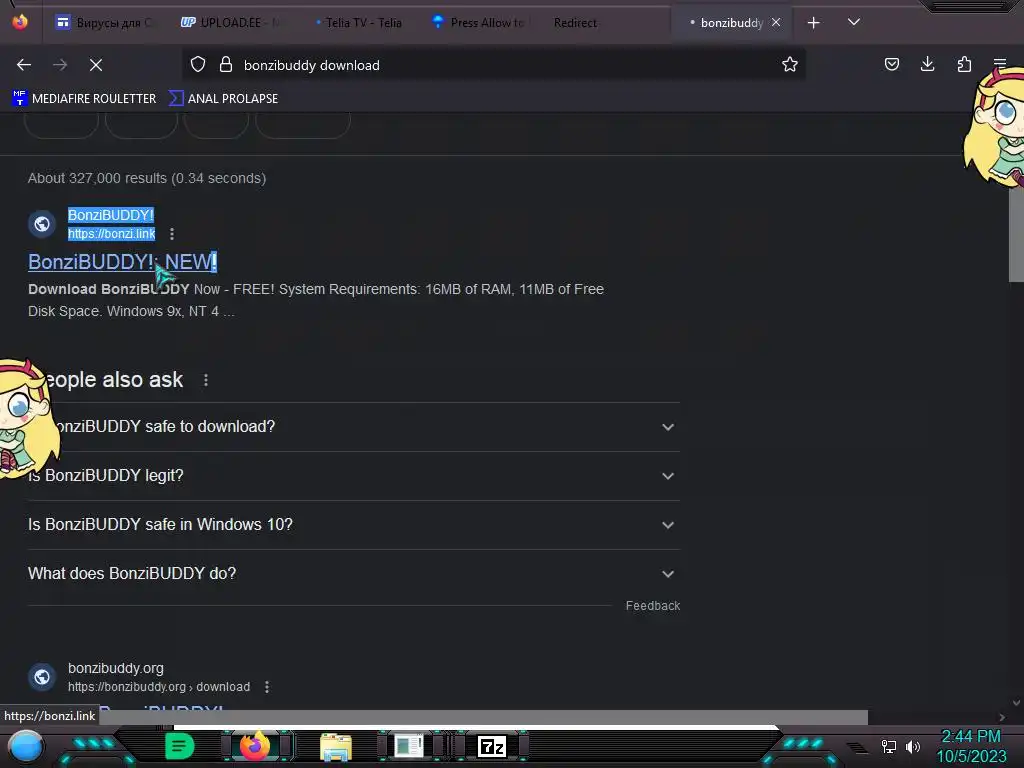Viewport: 1024px width, 768px height.
Task: Close the bonzibuddy tab
Action: pos(776,22)
